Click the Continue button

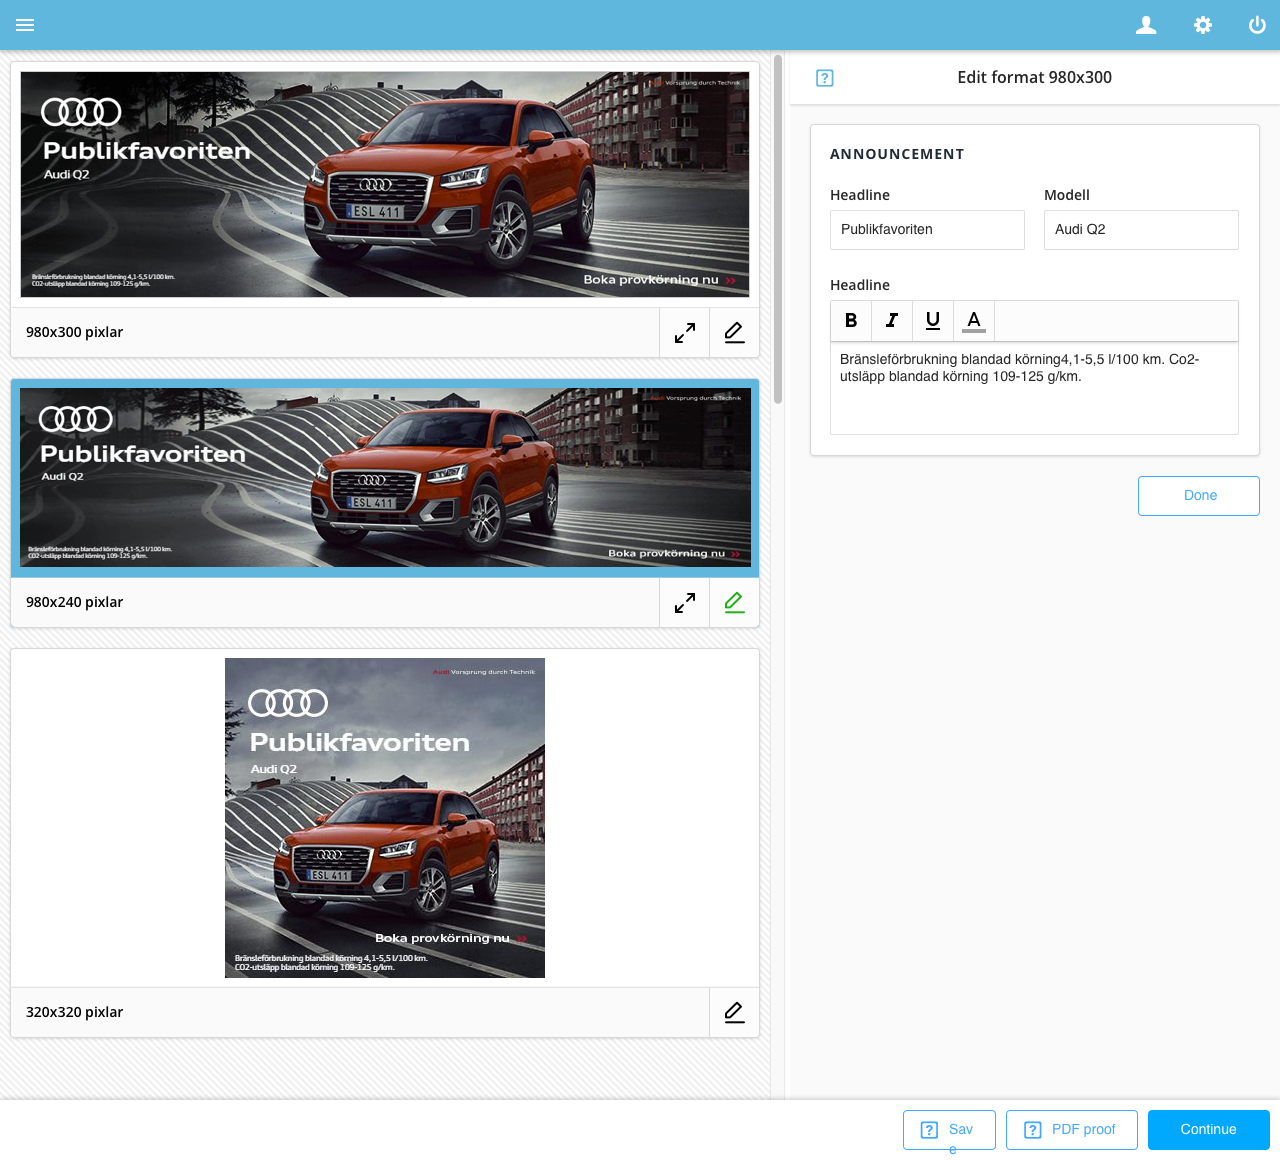[1209, 1130]
